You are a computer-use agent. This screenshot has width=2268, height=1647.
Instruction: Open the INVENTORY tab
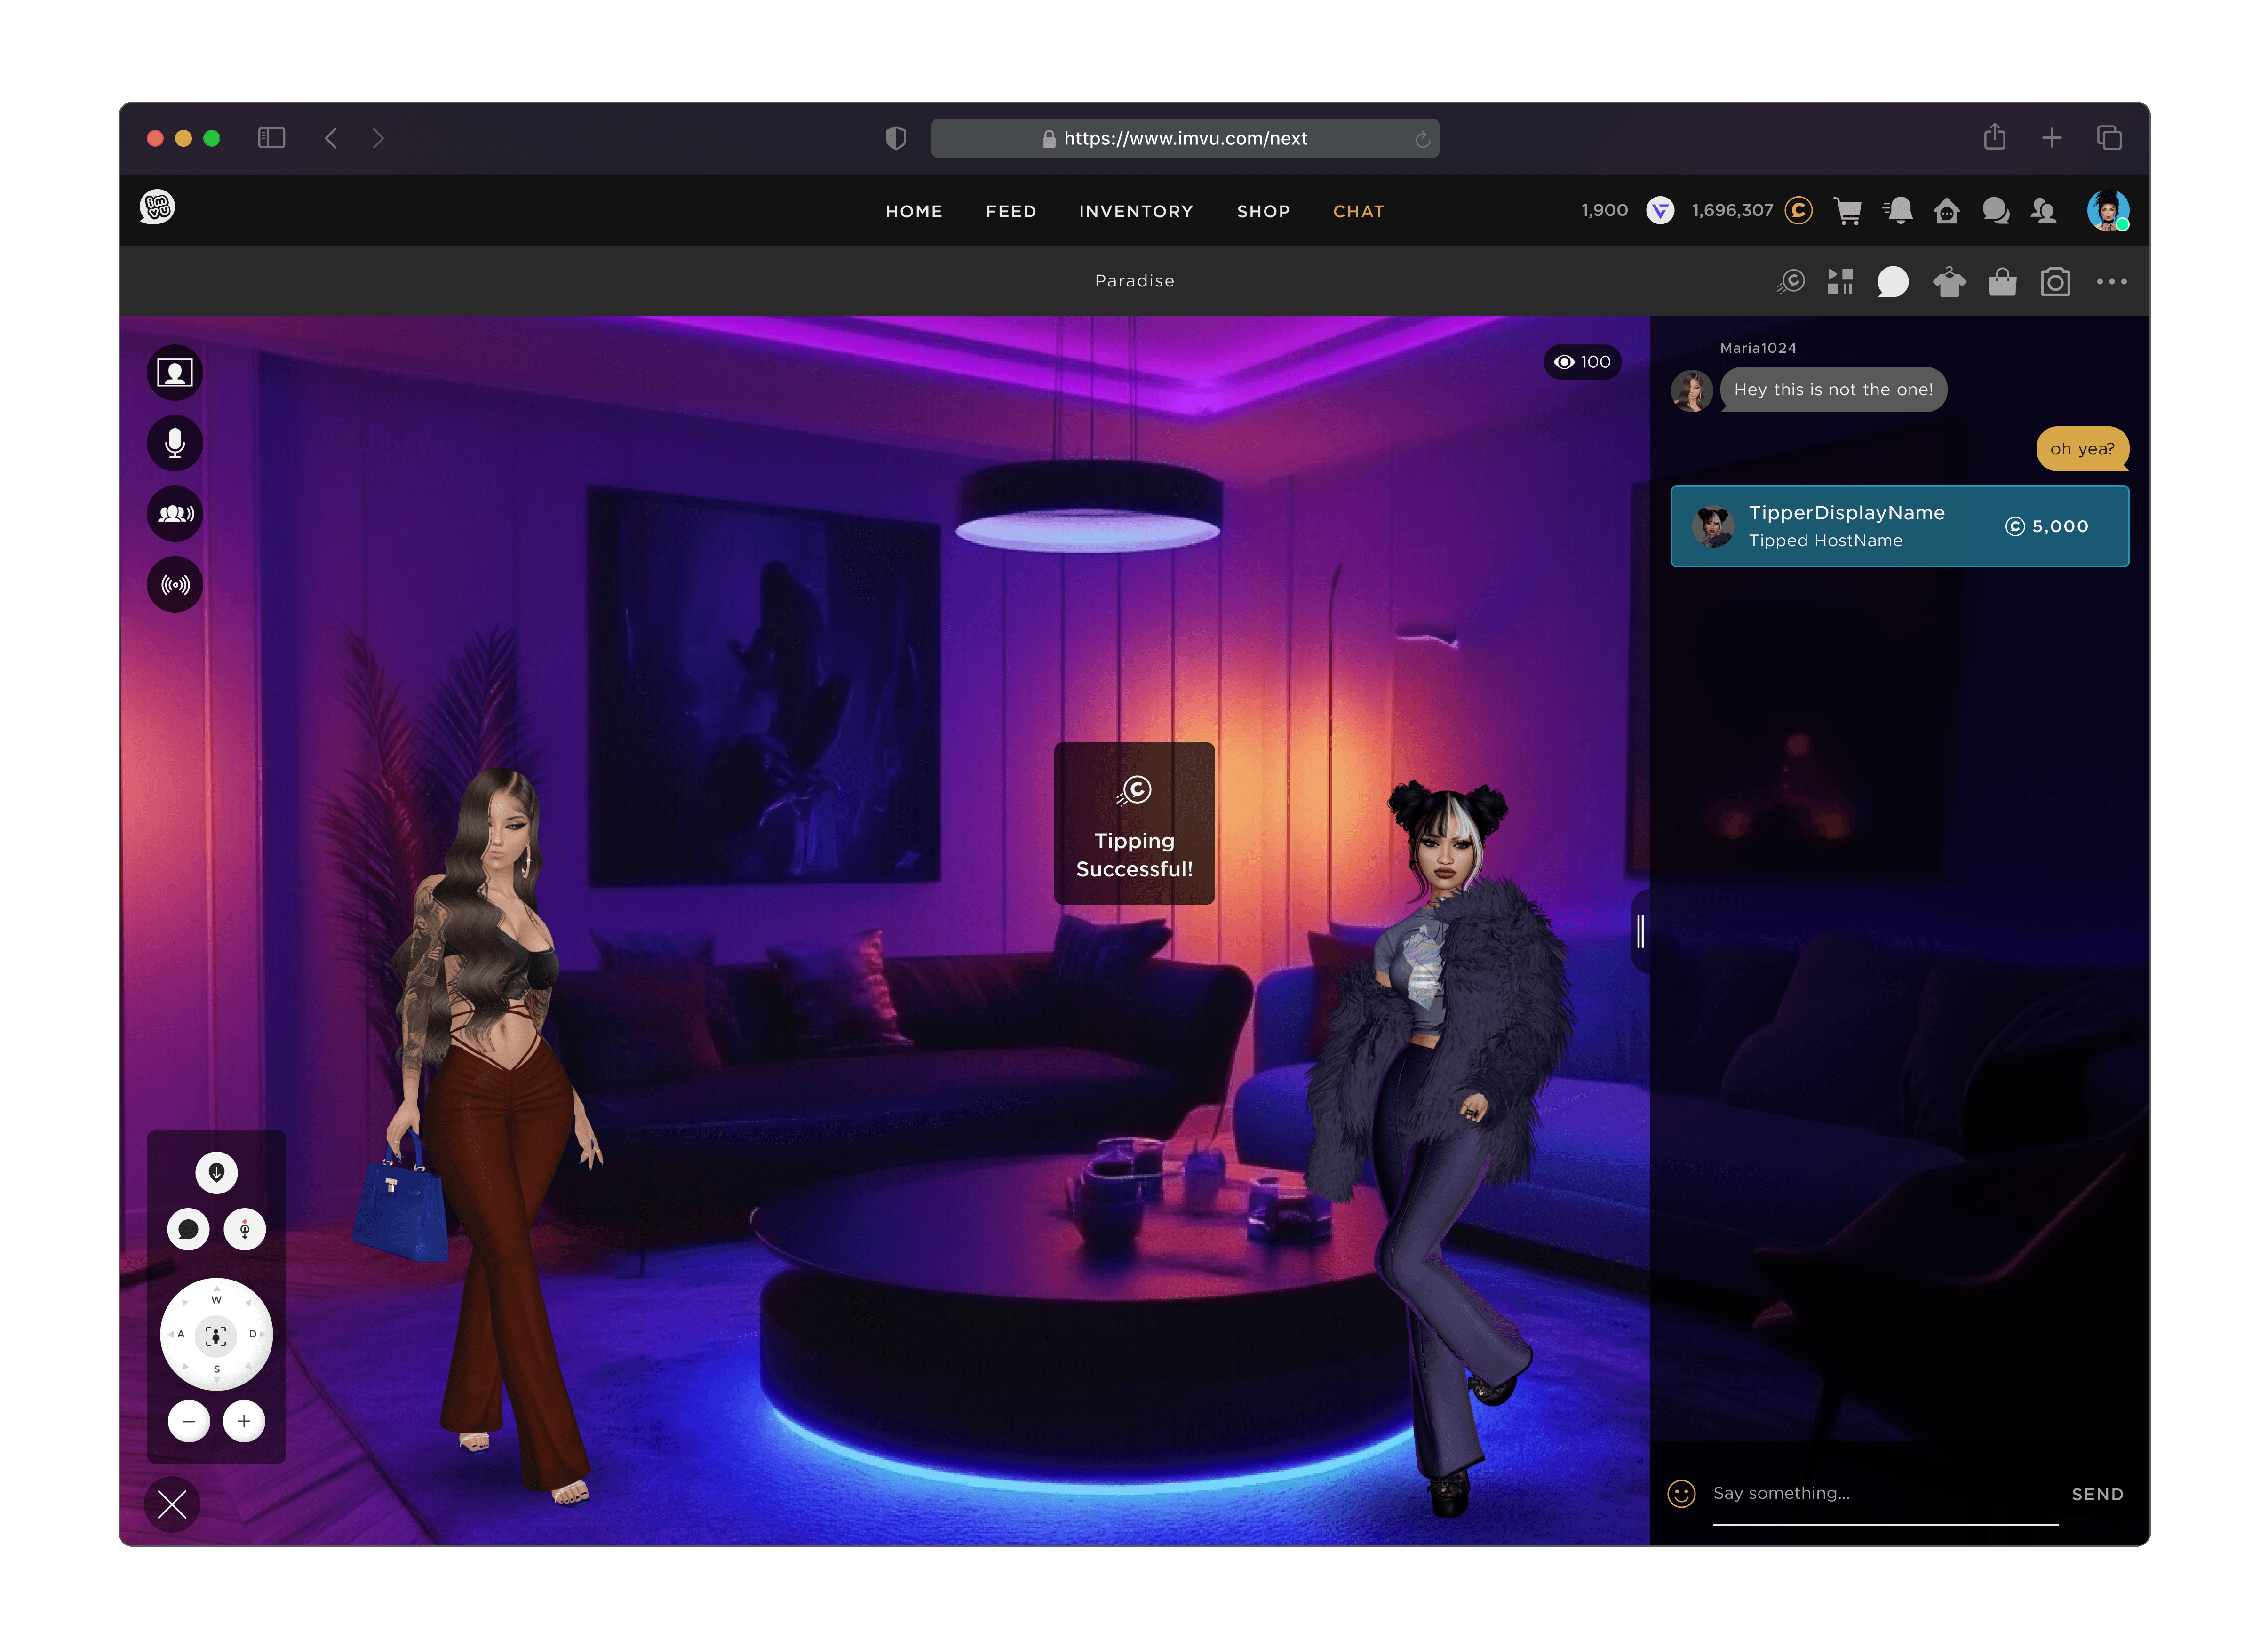coord(1135,212)
